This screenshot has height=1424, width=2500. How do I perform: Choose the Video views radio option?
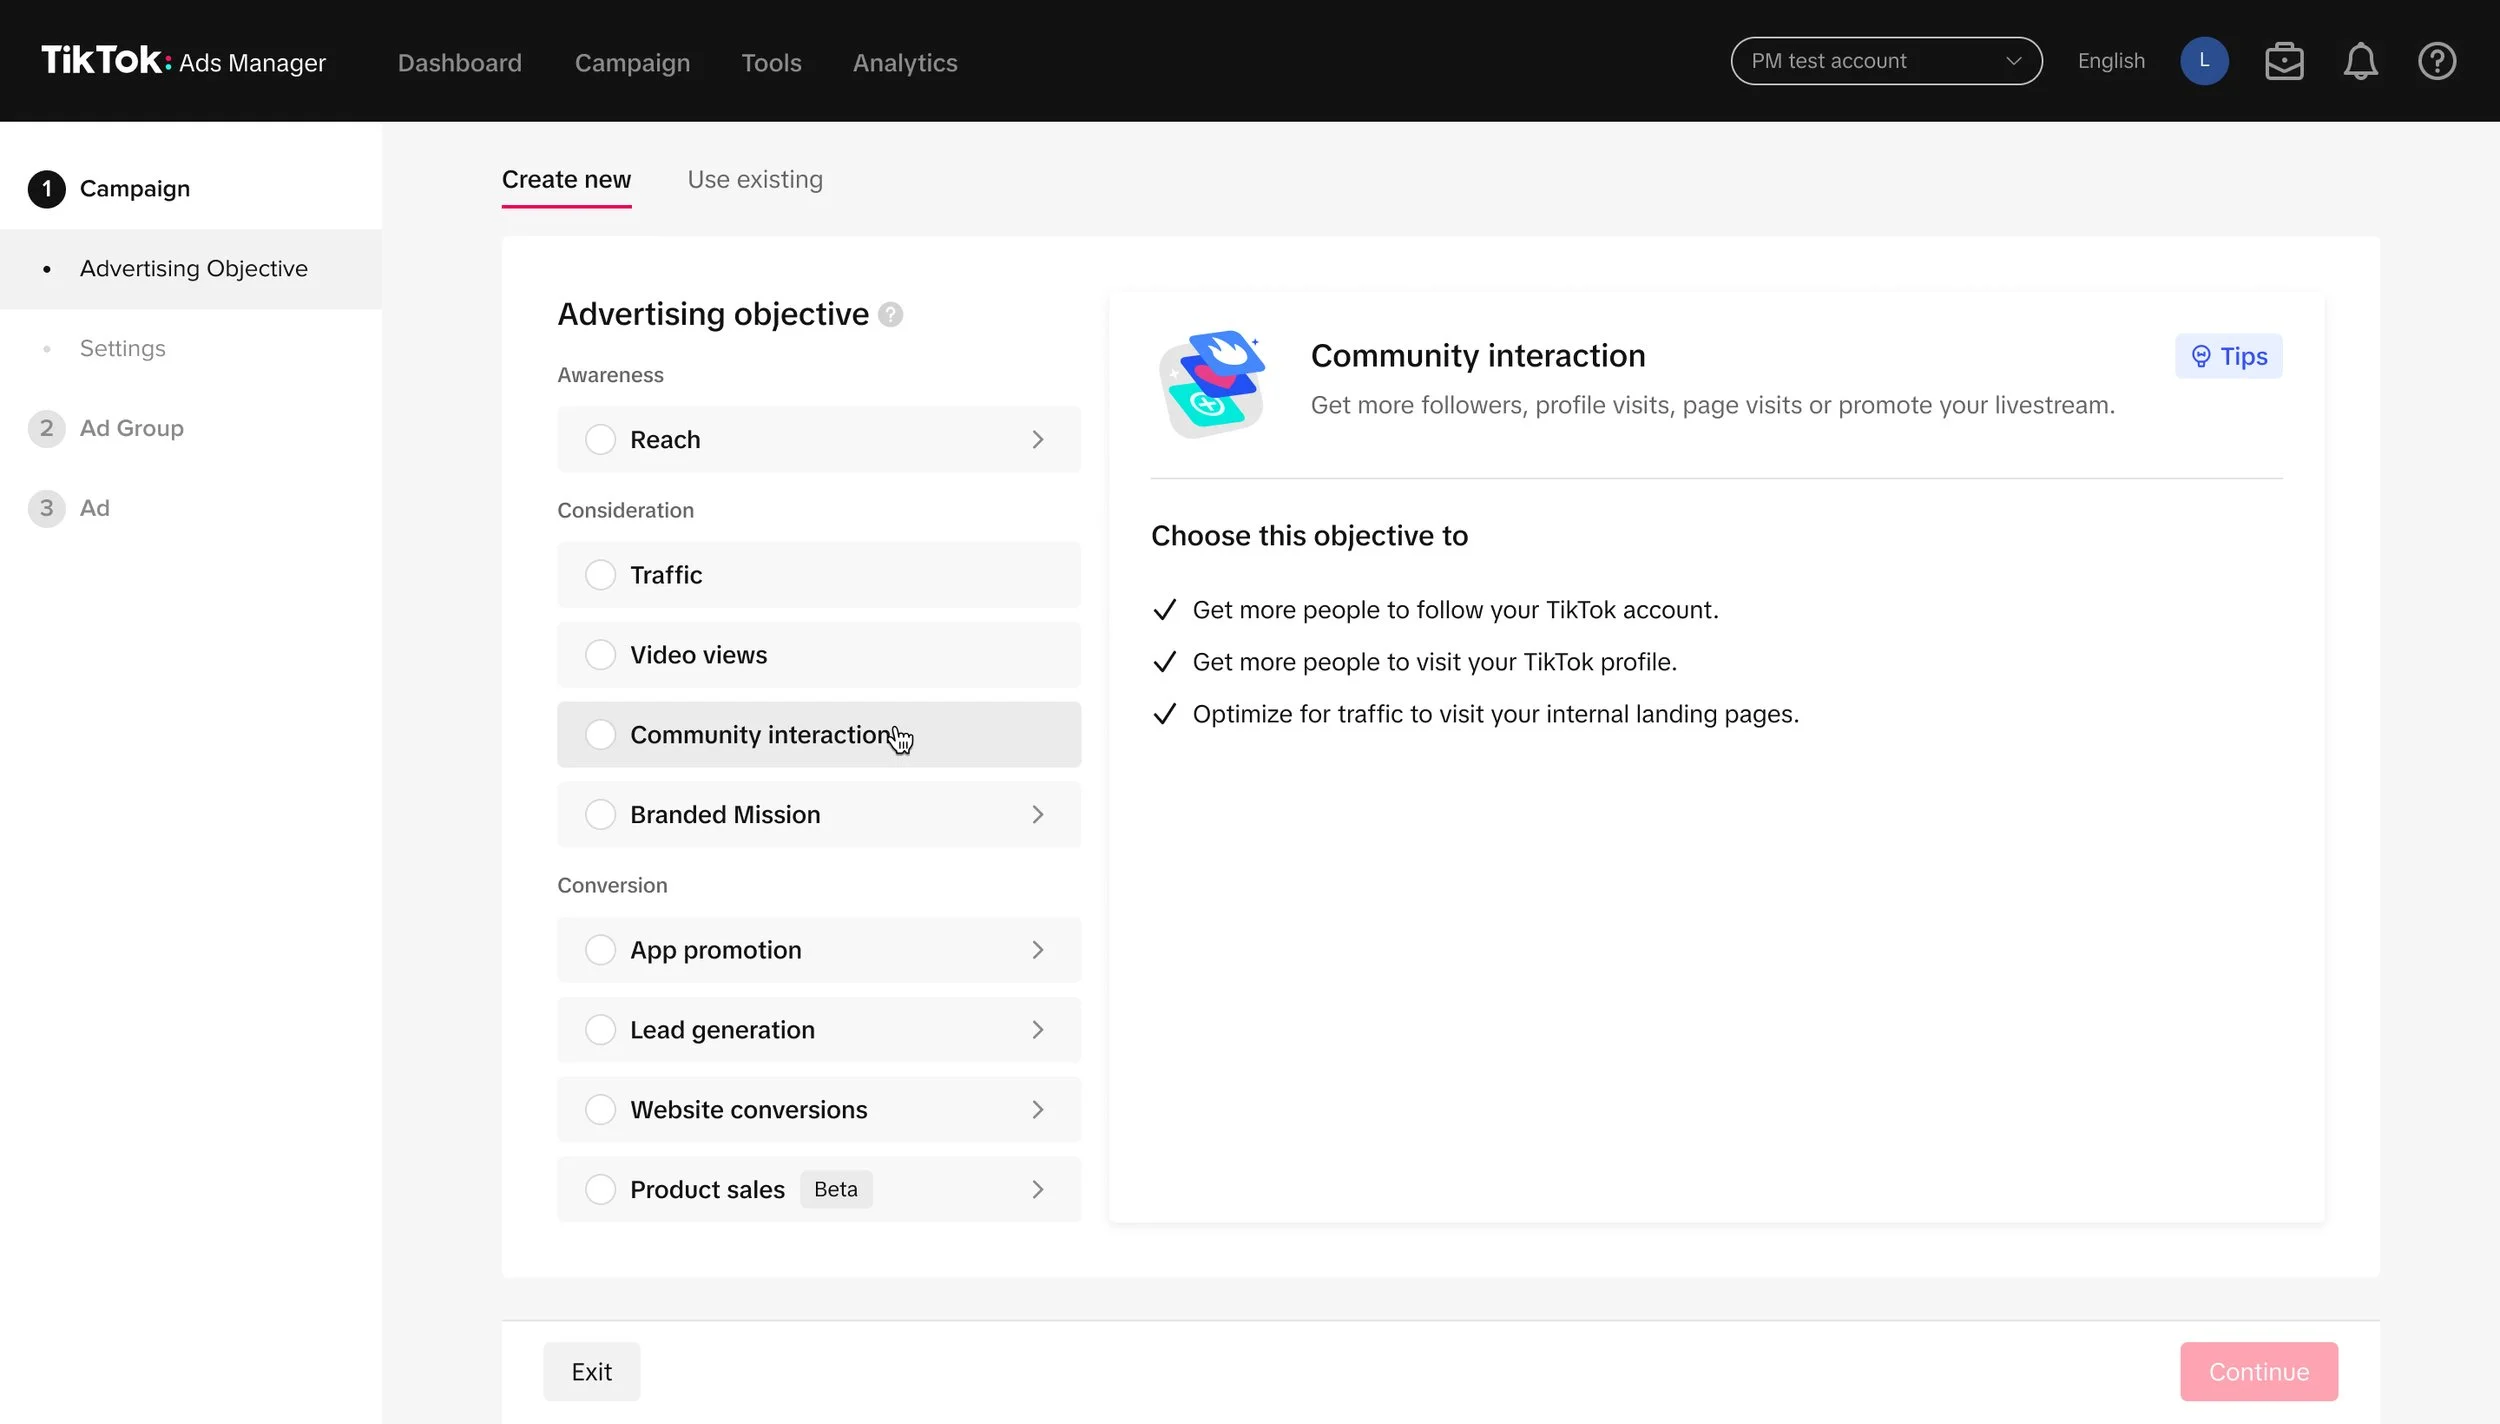pyautogui.click(x=600, y=655)
